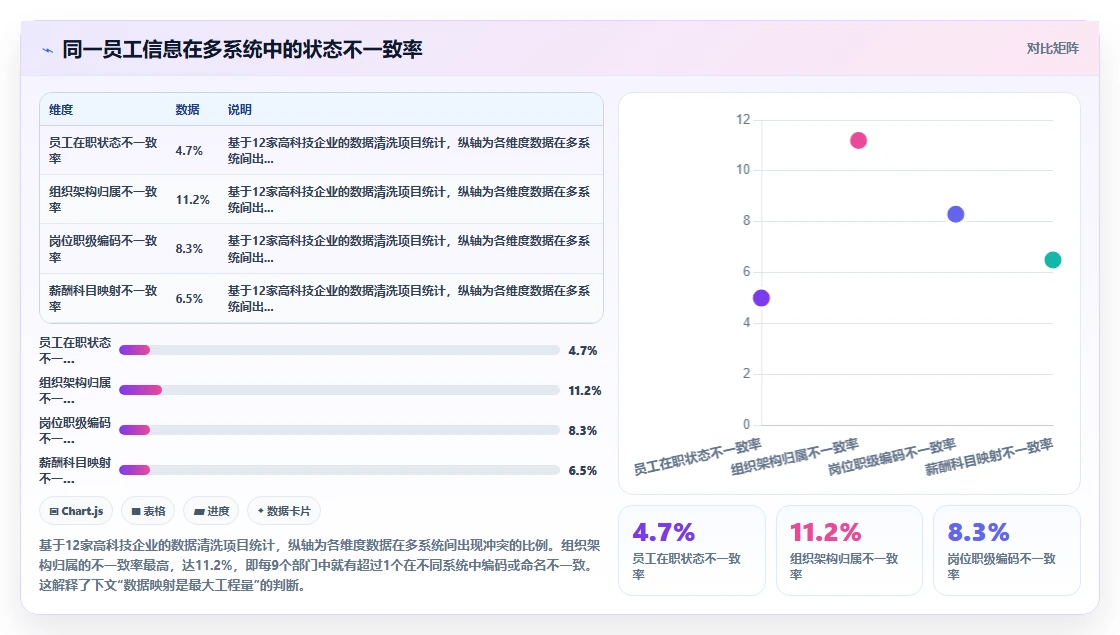Select the Chart.js tag chip
The width and height of the screenshot is (1120, 635).
click(76, 511)
